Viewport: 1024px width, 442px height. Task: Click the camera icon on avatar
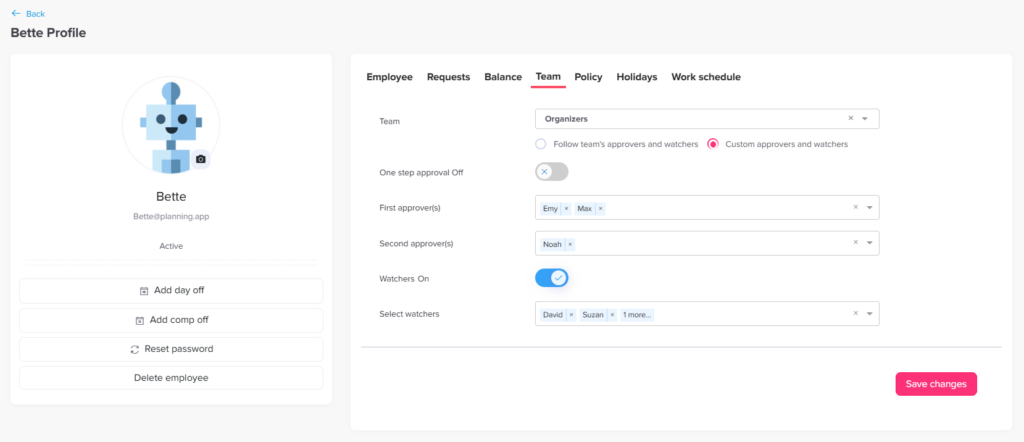coord(201,159)
